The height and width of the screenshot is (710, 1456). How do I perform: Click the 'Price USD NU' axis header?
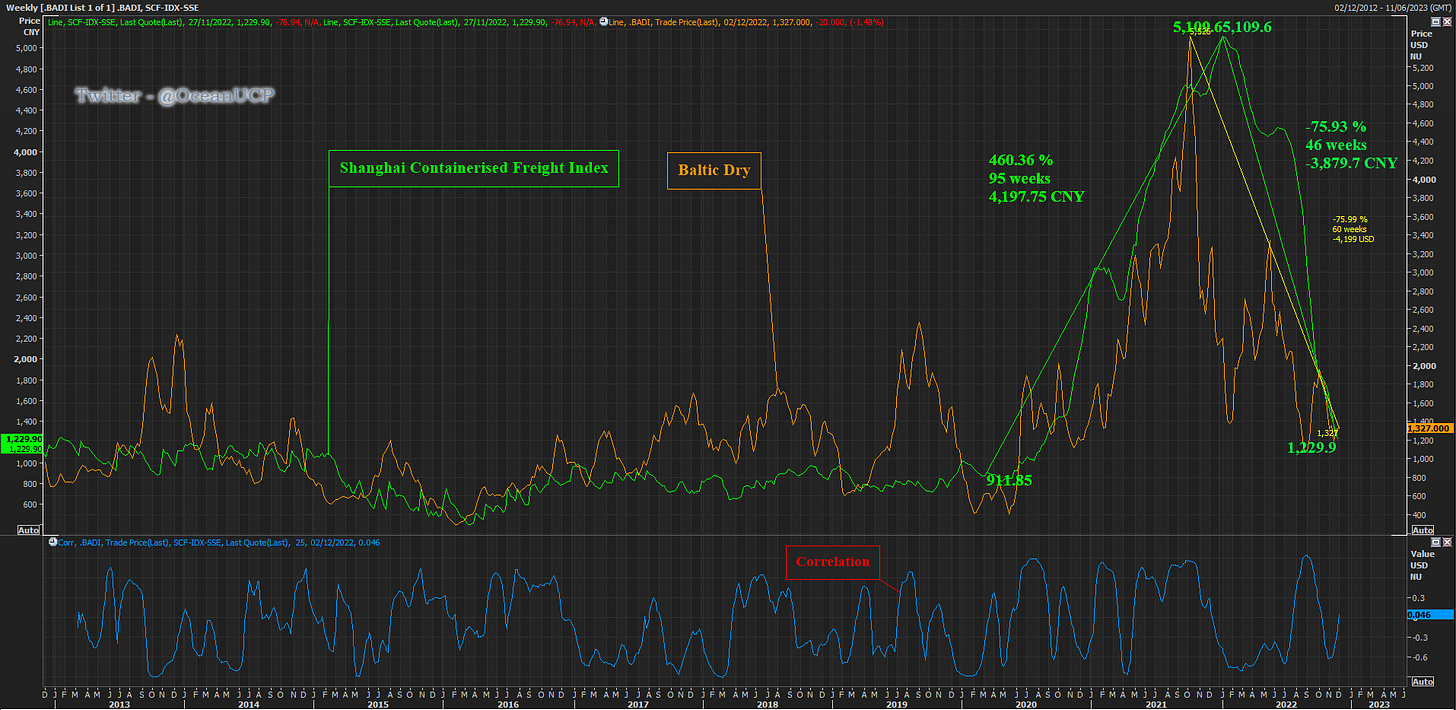[1420, 45]
